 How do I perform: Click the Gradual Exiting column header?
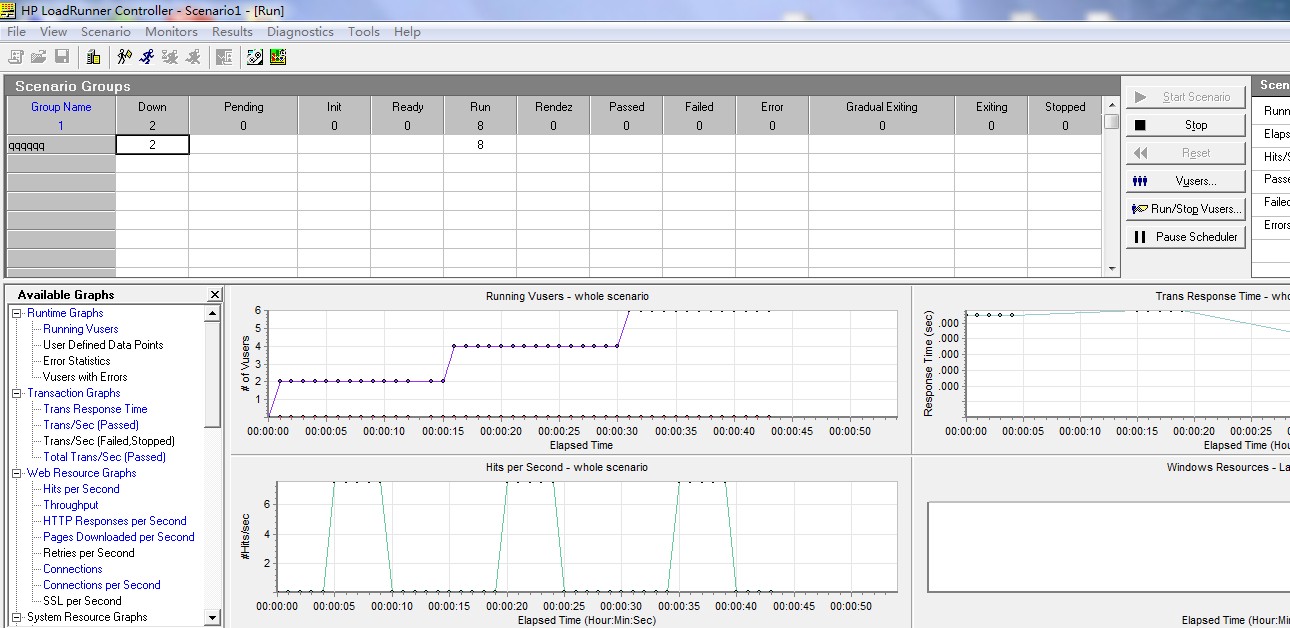coord(881,107)
